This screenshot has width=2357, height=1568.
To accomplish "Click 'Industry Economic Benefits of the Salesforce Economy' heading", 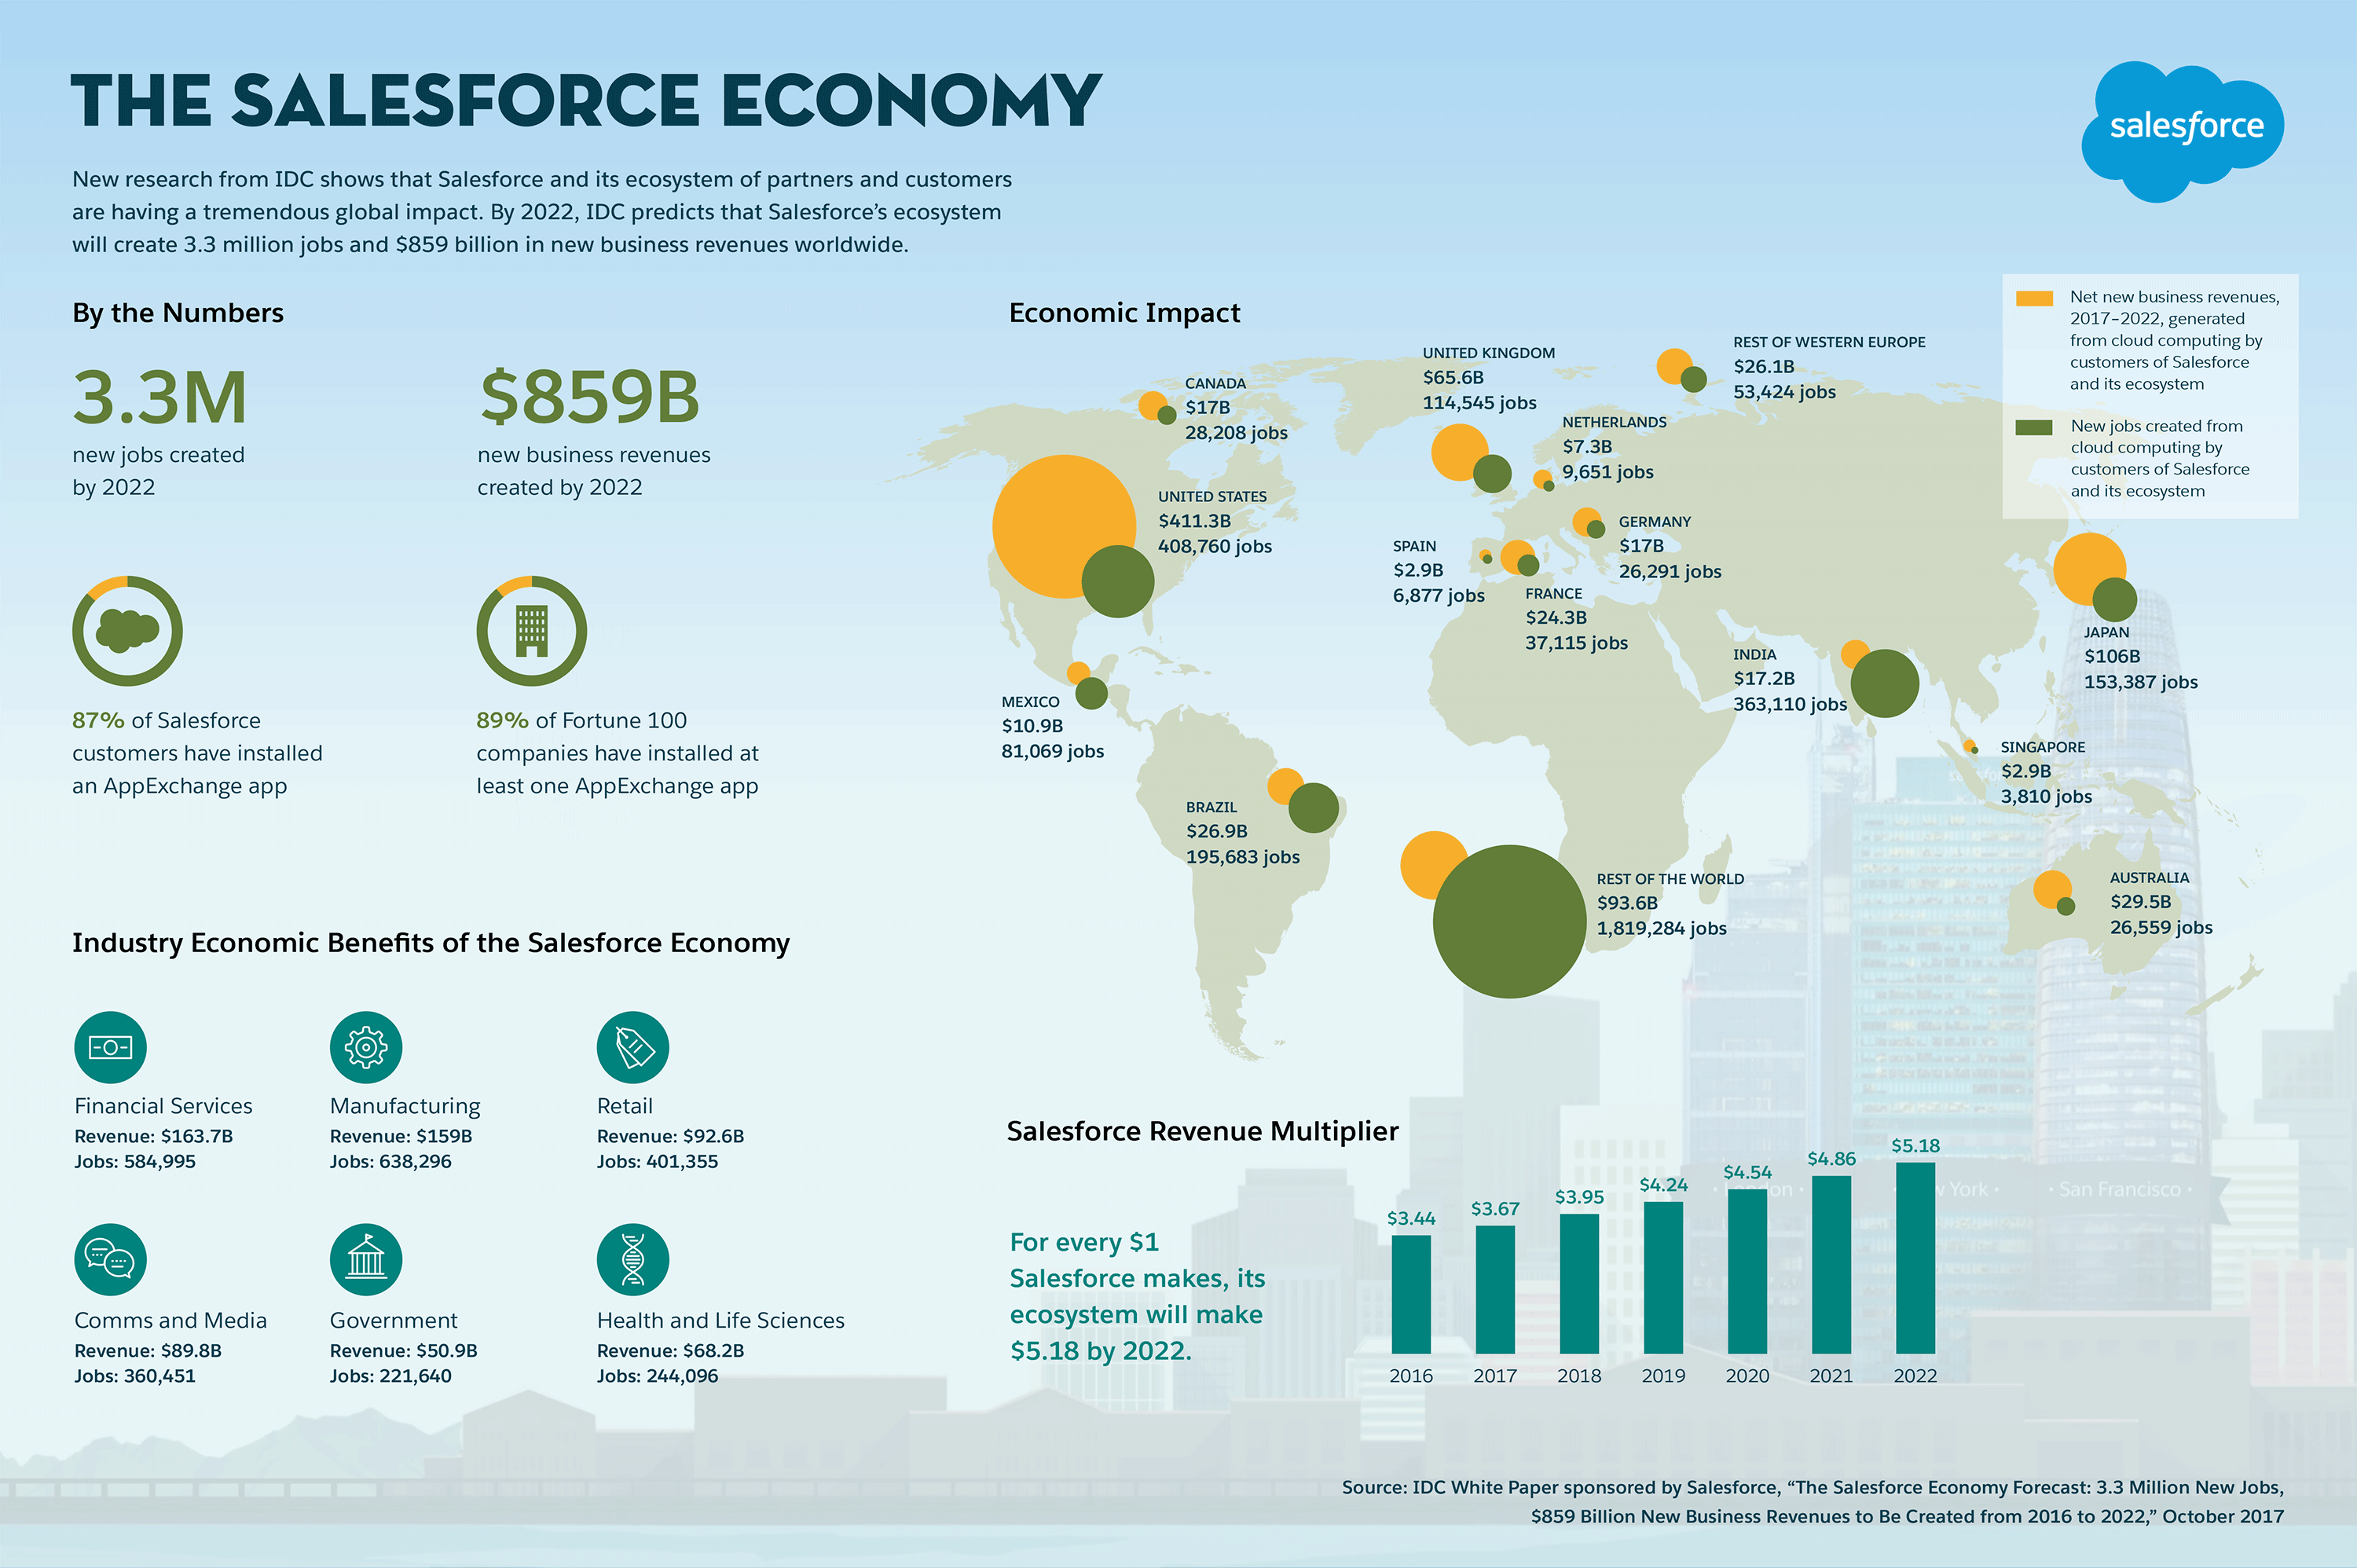I will click(x=431, y=943).
